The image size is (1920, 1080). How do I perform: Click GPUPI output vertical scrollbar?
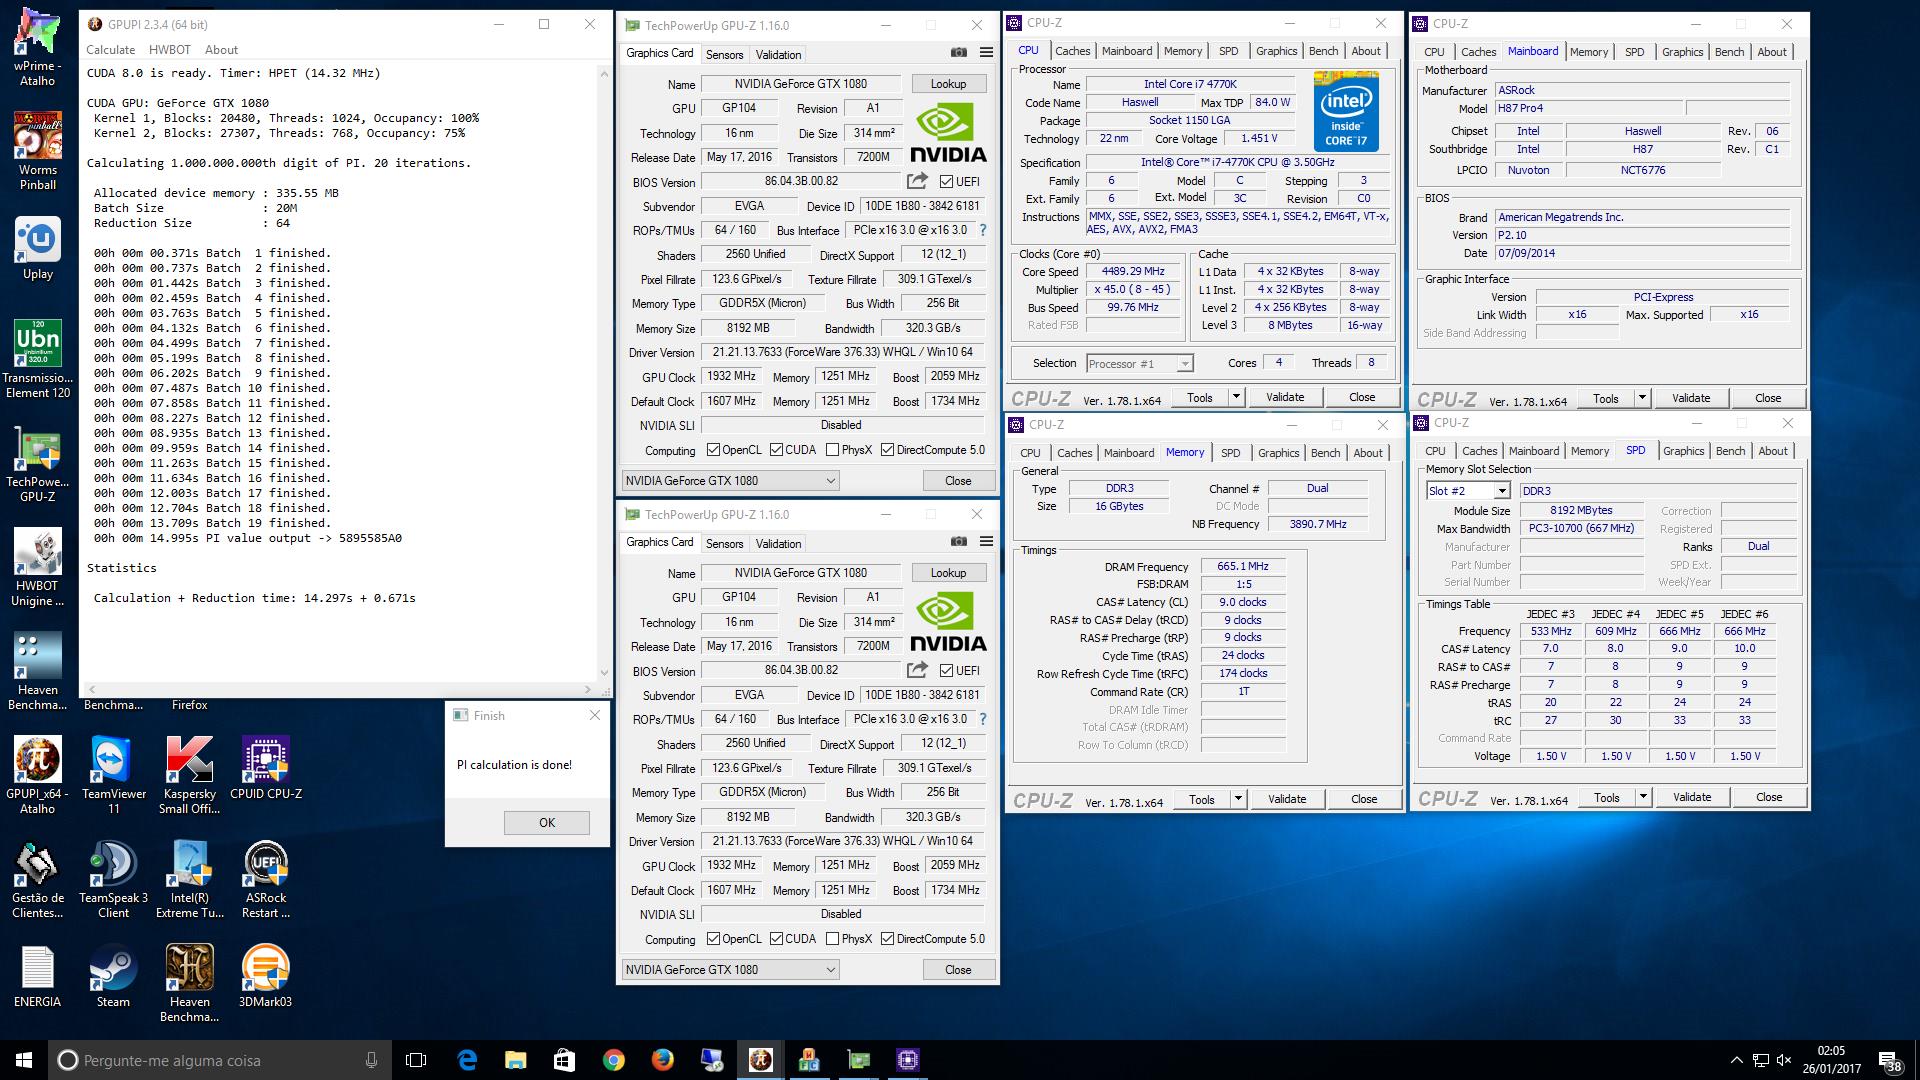604,372
